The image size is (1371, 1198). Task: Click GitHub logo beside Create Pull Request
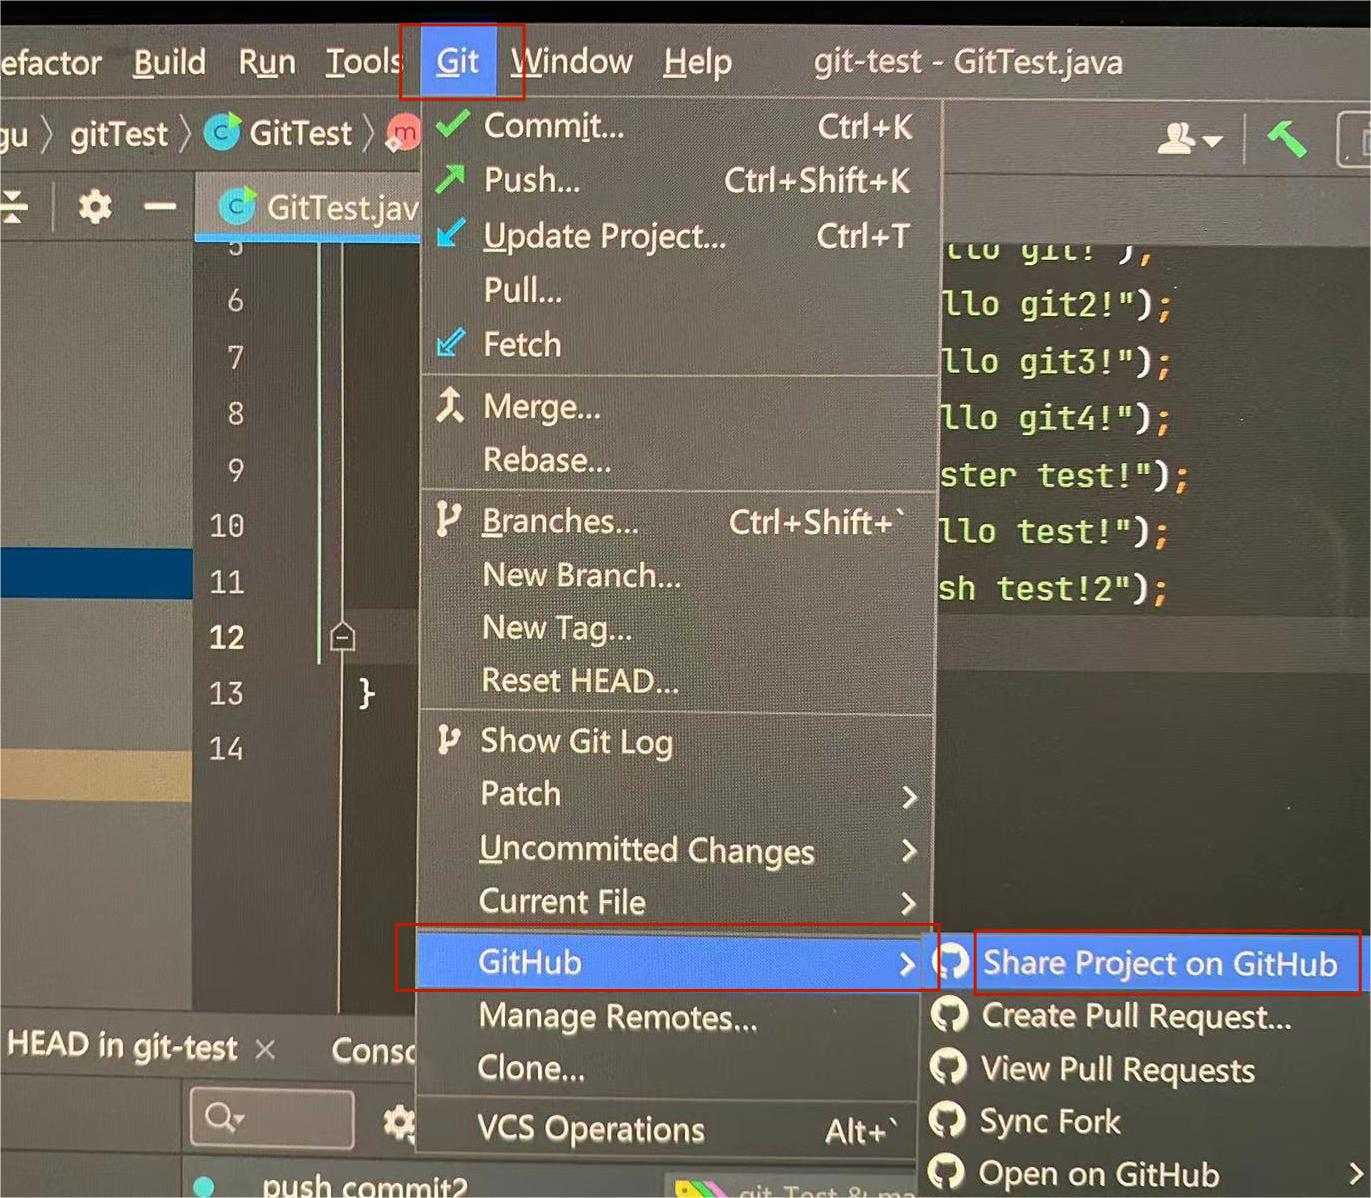tap(949, 1015)
